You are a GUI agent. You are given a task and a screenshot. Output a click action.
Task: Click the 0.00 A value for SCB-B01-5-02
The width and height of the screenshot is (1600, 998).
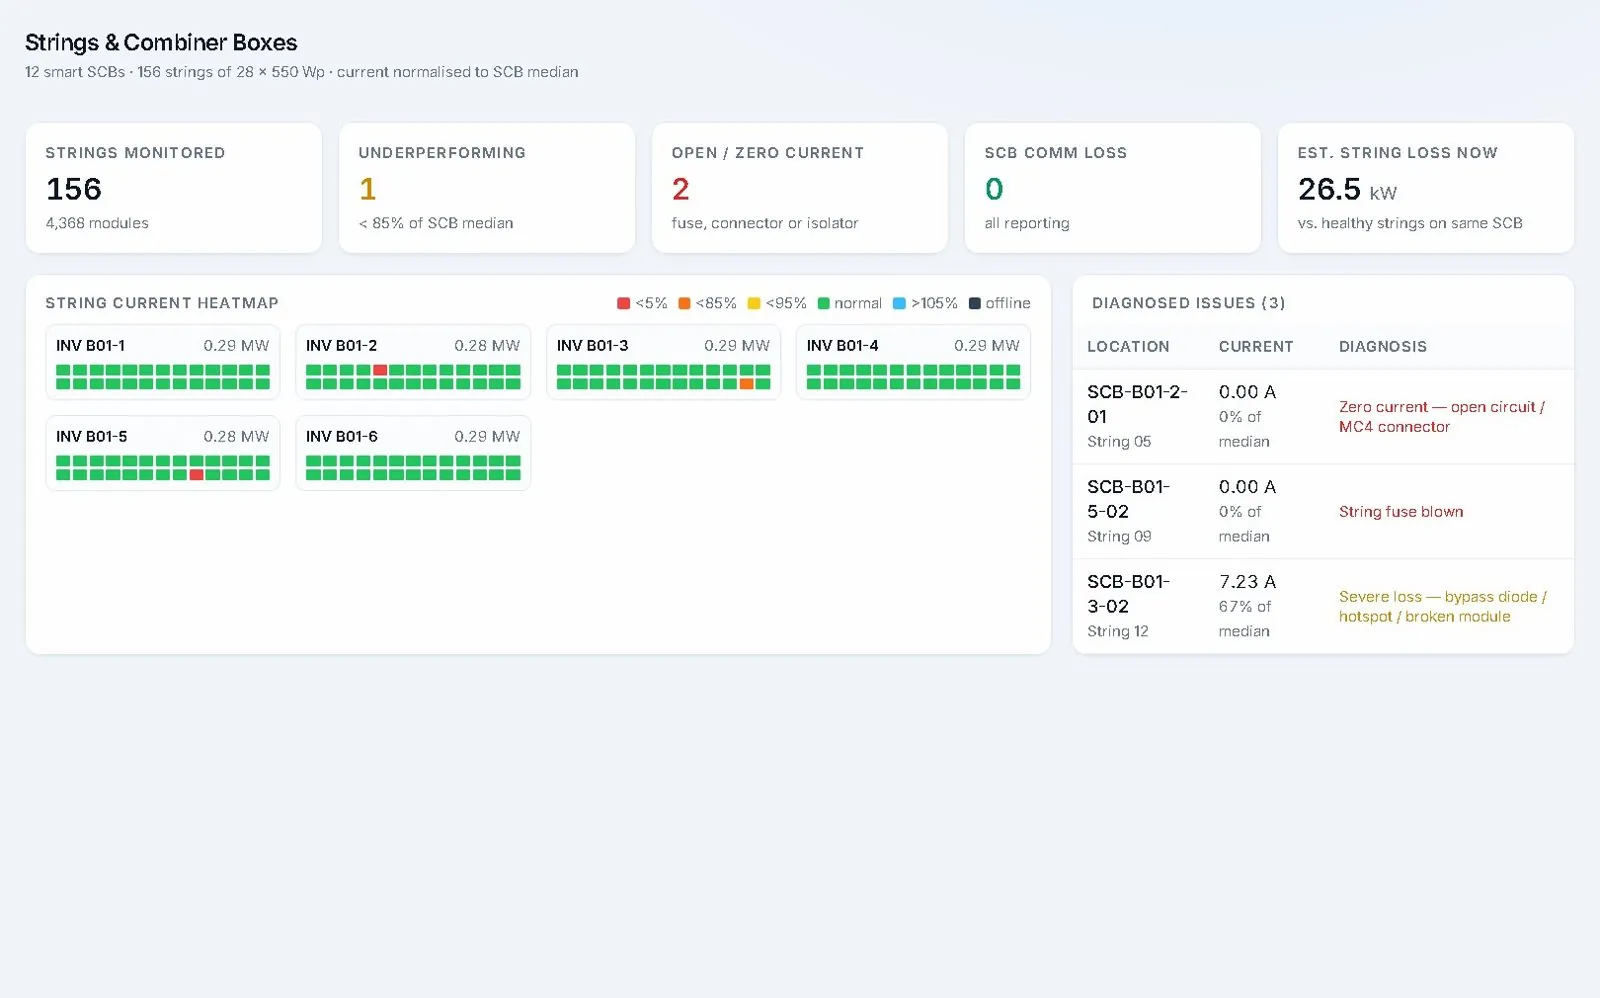(1247, 487)
